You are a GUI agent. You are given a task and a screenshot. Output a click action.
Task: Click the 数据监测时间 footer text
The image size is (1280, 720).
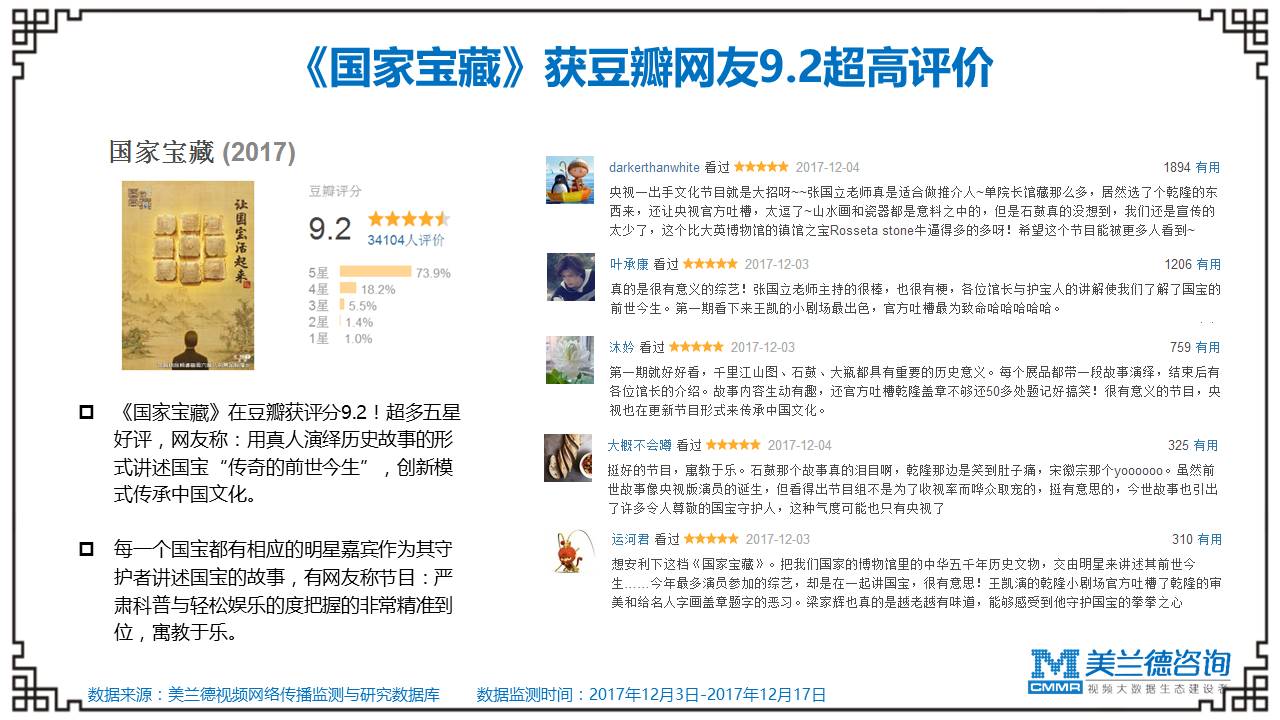coord(652,694)
